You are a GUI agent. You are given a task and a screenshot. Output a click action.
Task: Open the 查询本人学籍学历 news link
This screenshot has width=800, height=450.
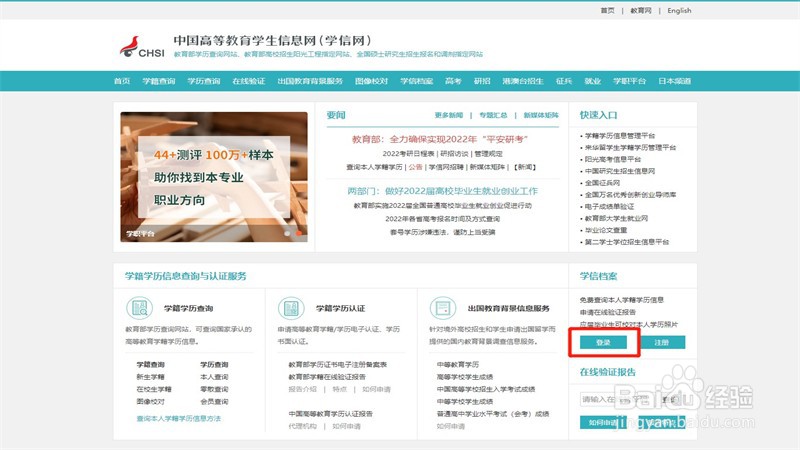click(x=374, y=167)
